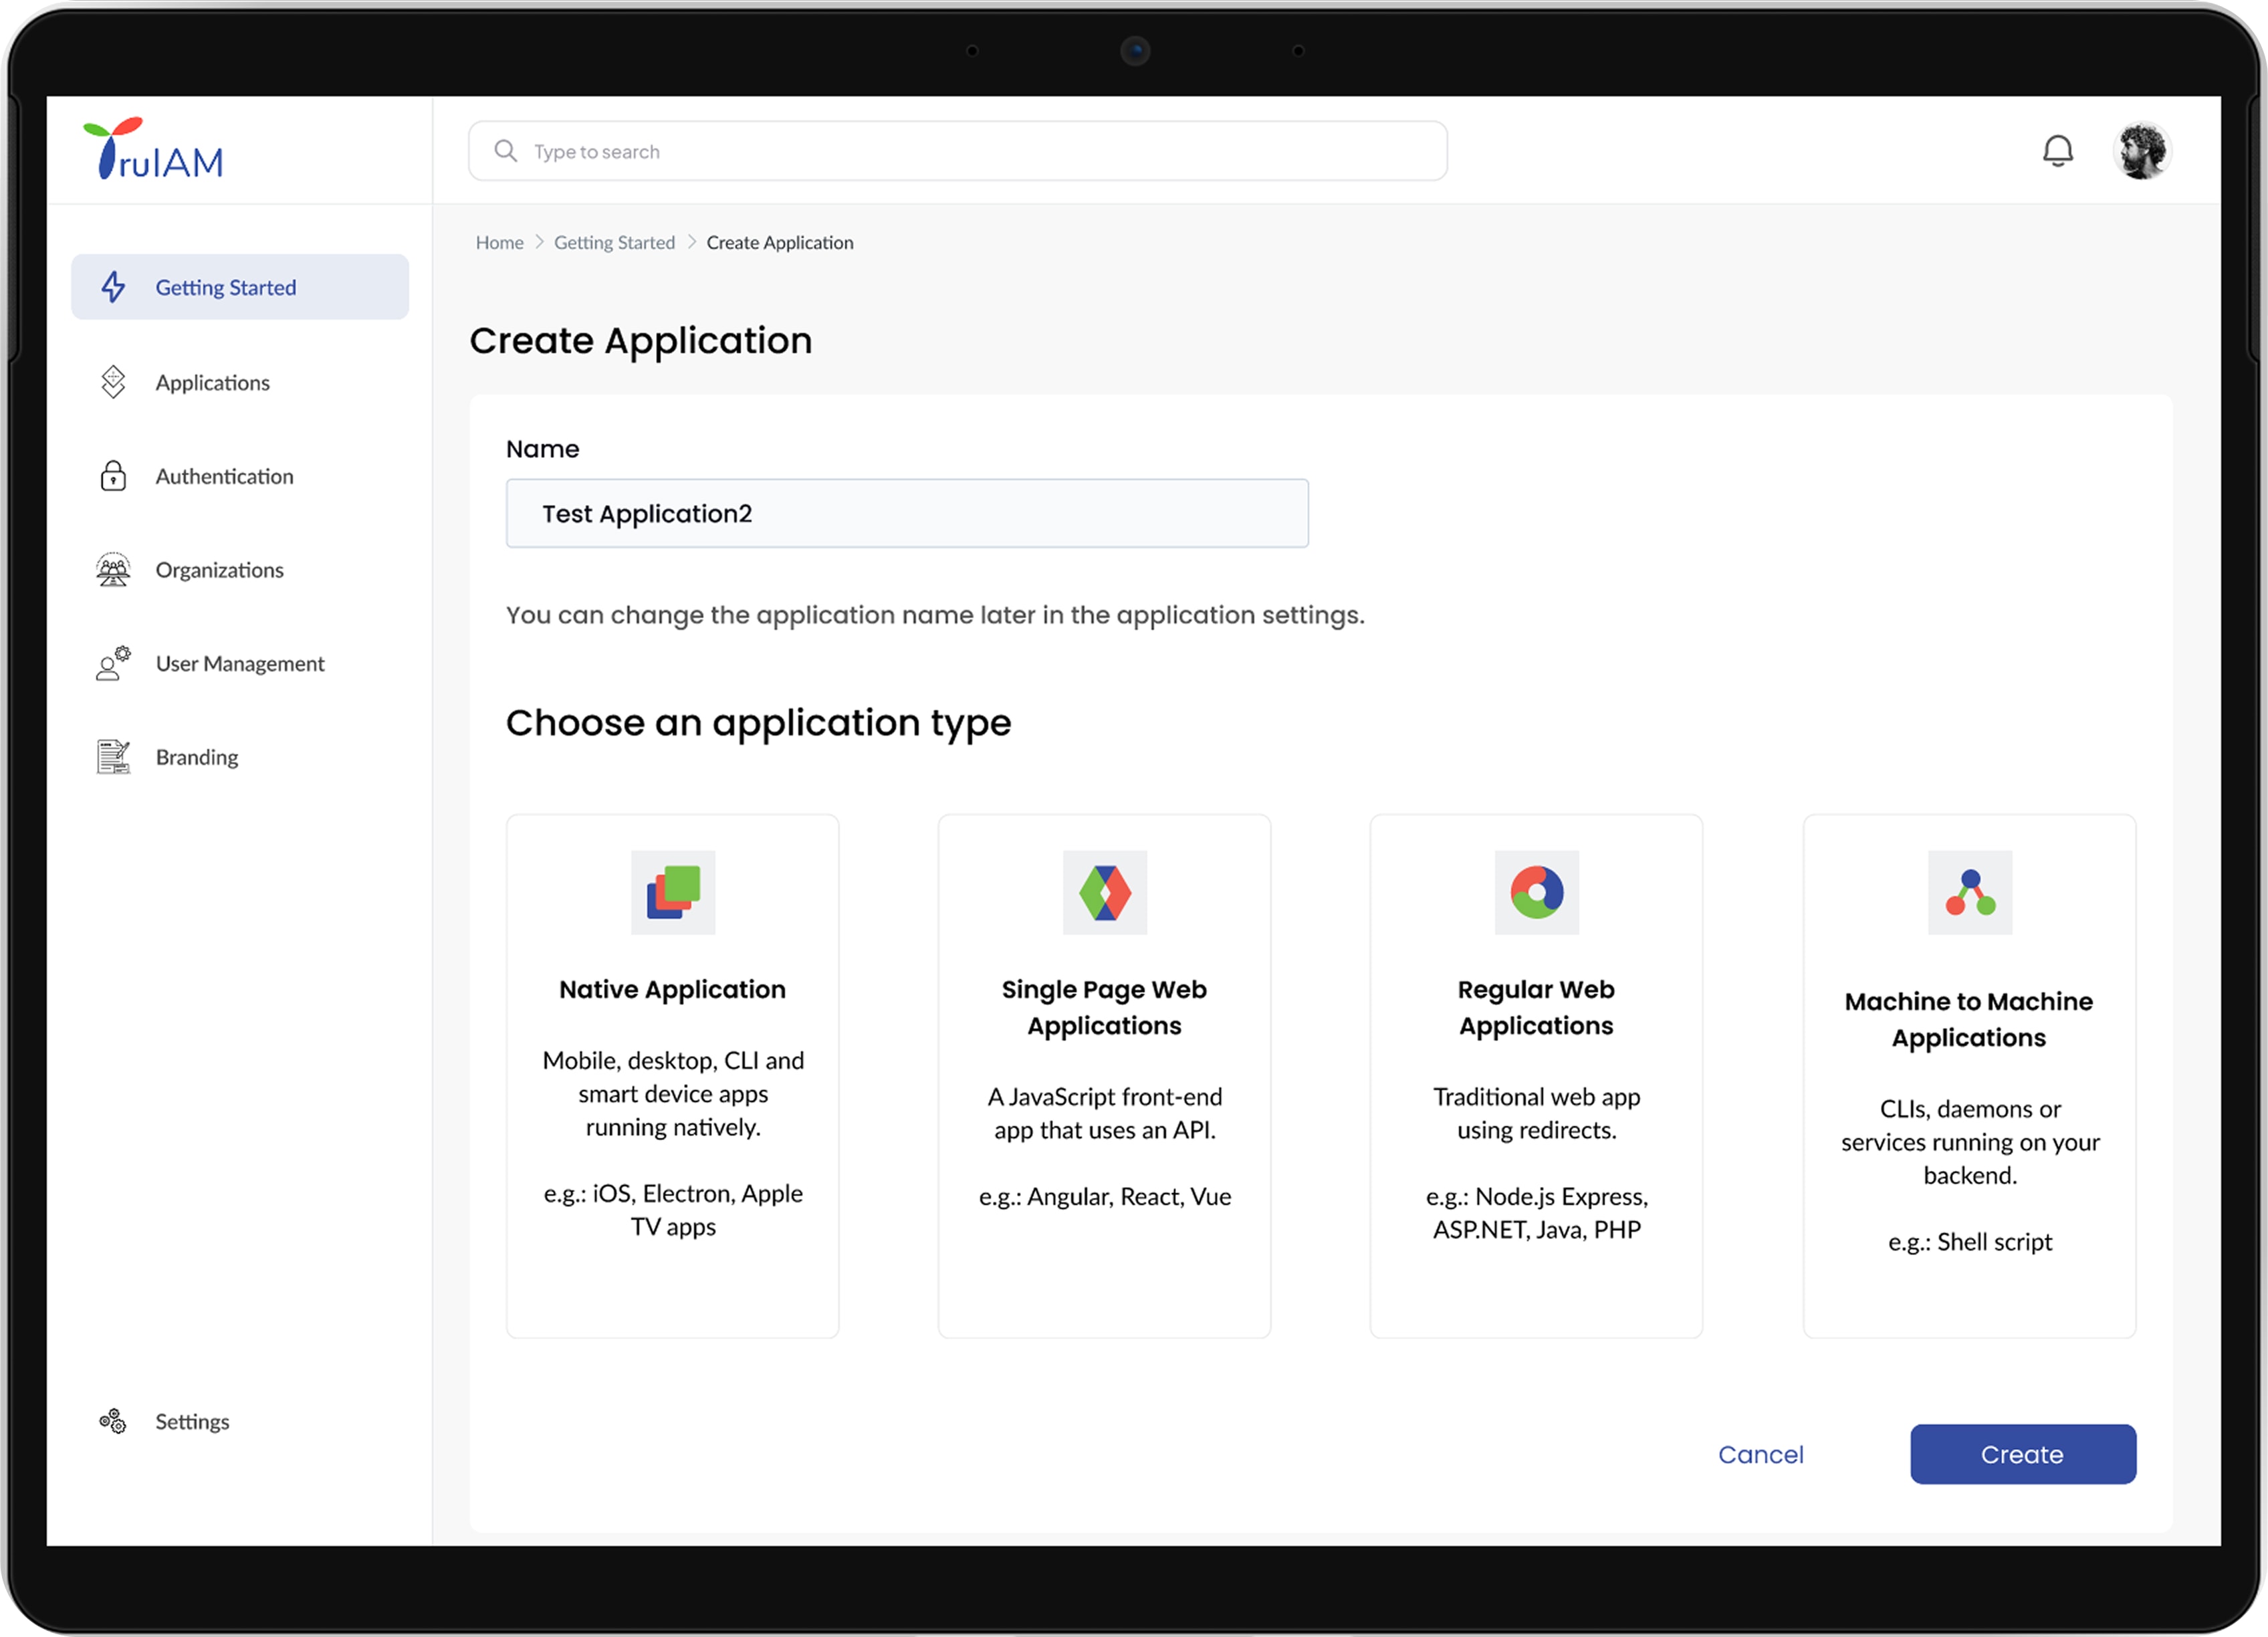2268x1637 pixels.
Task: Open the user profile avatar
Action: tap(2141, 151)
